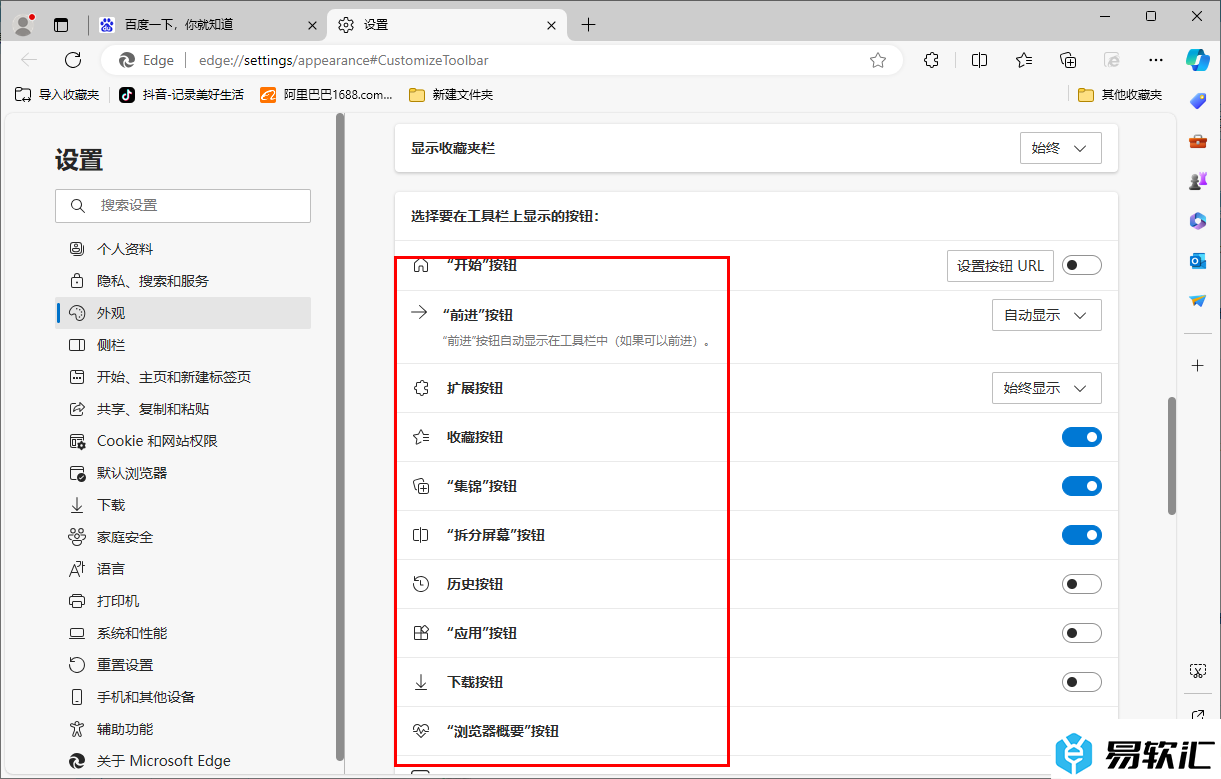Open the 阿里巴巴1688 bookmark
Image resolution: width=1221 pixels, height=779 pixels.
click(x=327, y=95)
